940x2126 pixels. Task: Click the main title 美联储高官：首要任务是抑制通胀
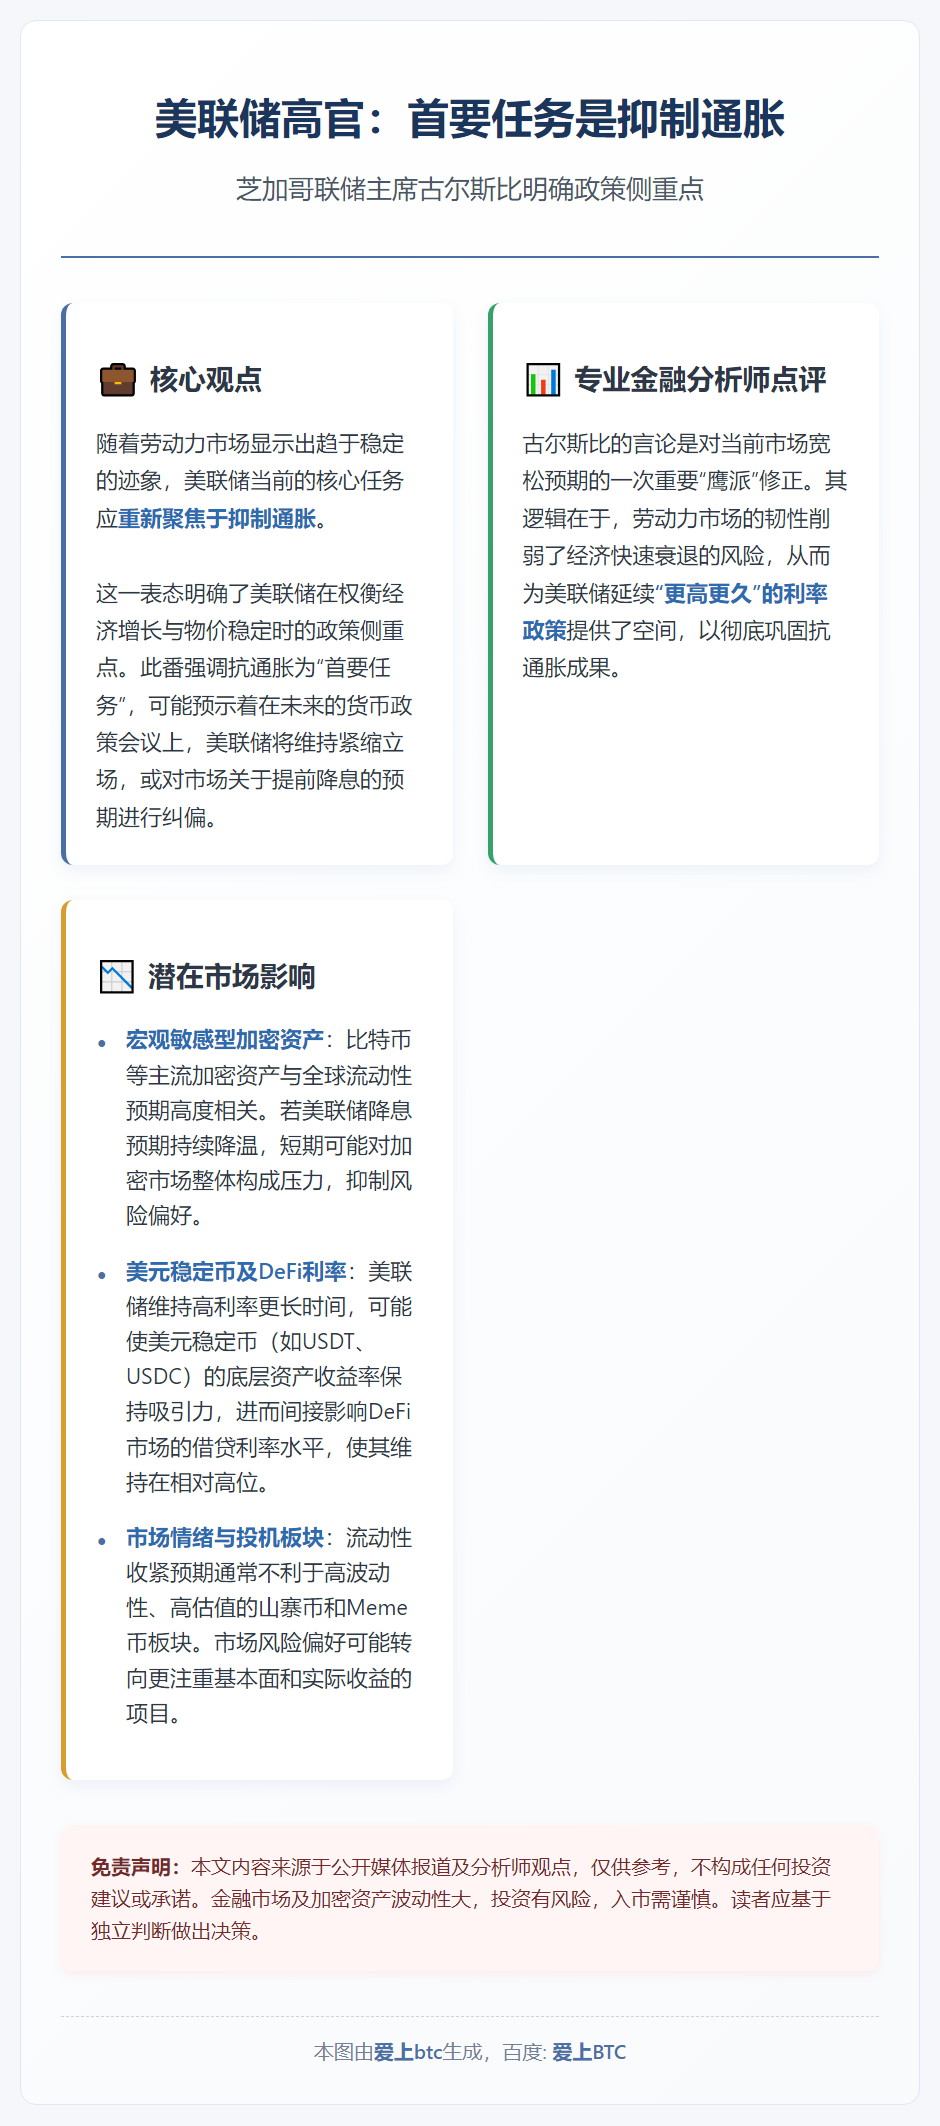470,119
